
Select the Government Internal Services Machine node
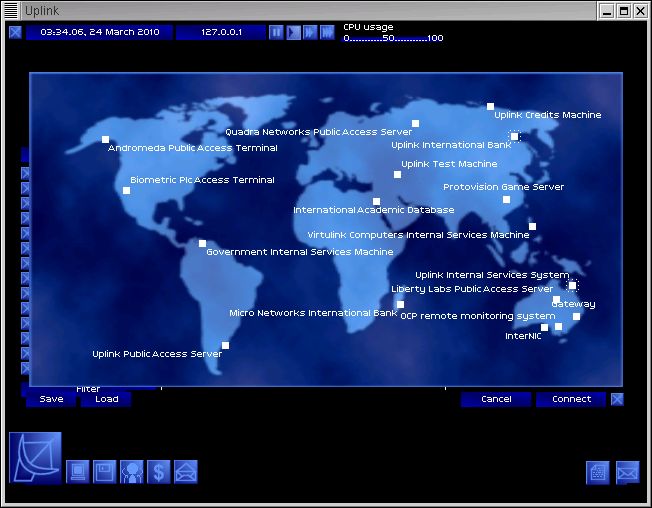point(203,244)
